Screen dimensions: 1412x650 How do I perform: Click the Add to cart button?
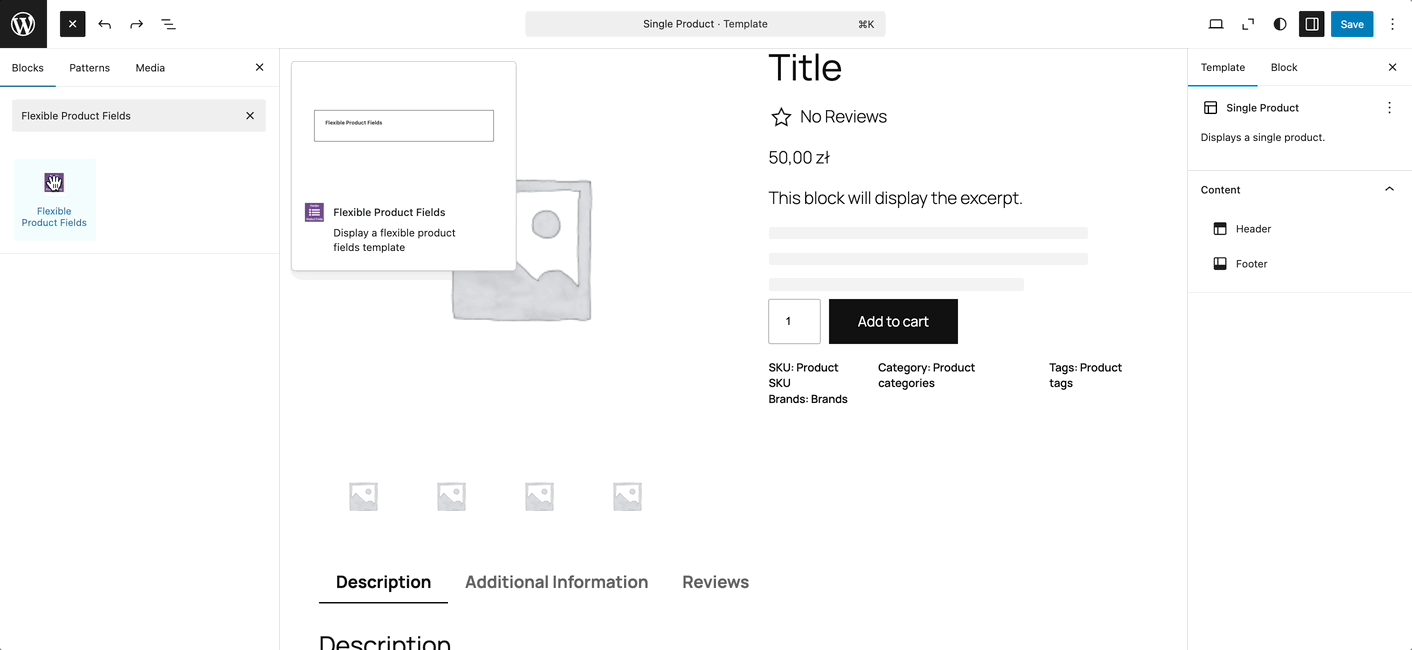892,321
